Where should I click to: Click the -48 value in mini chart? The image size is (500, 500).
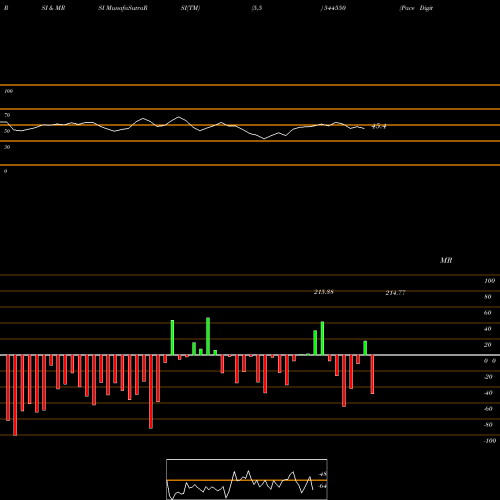(323, 474)
